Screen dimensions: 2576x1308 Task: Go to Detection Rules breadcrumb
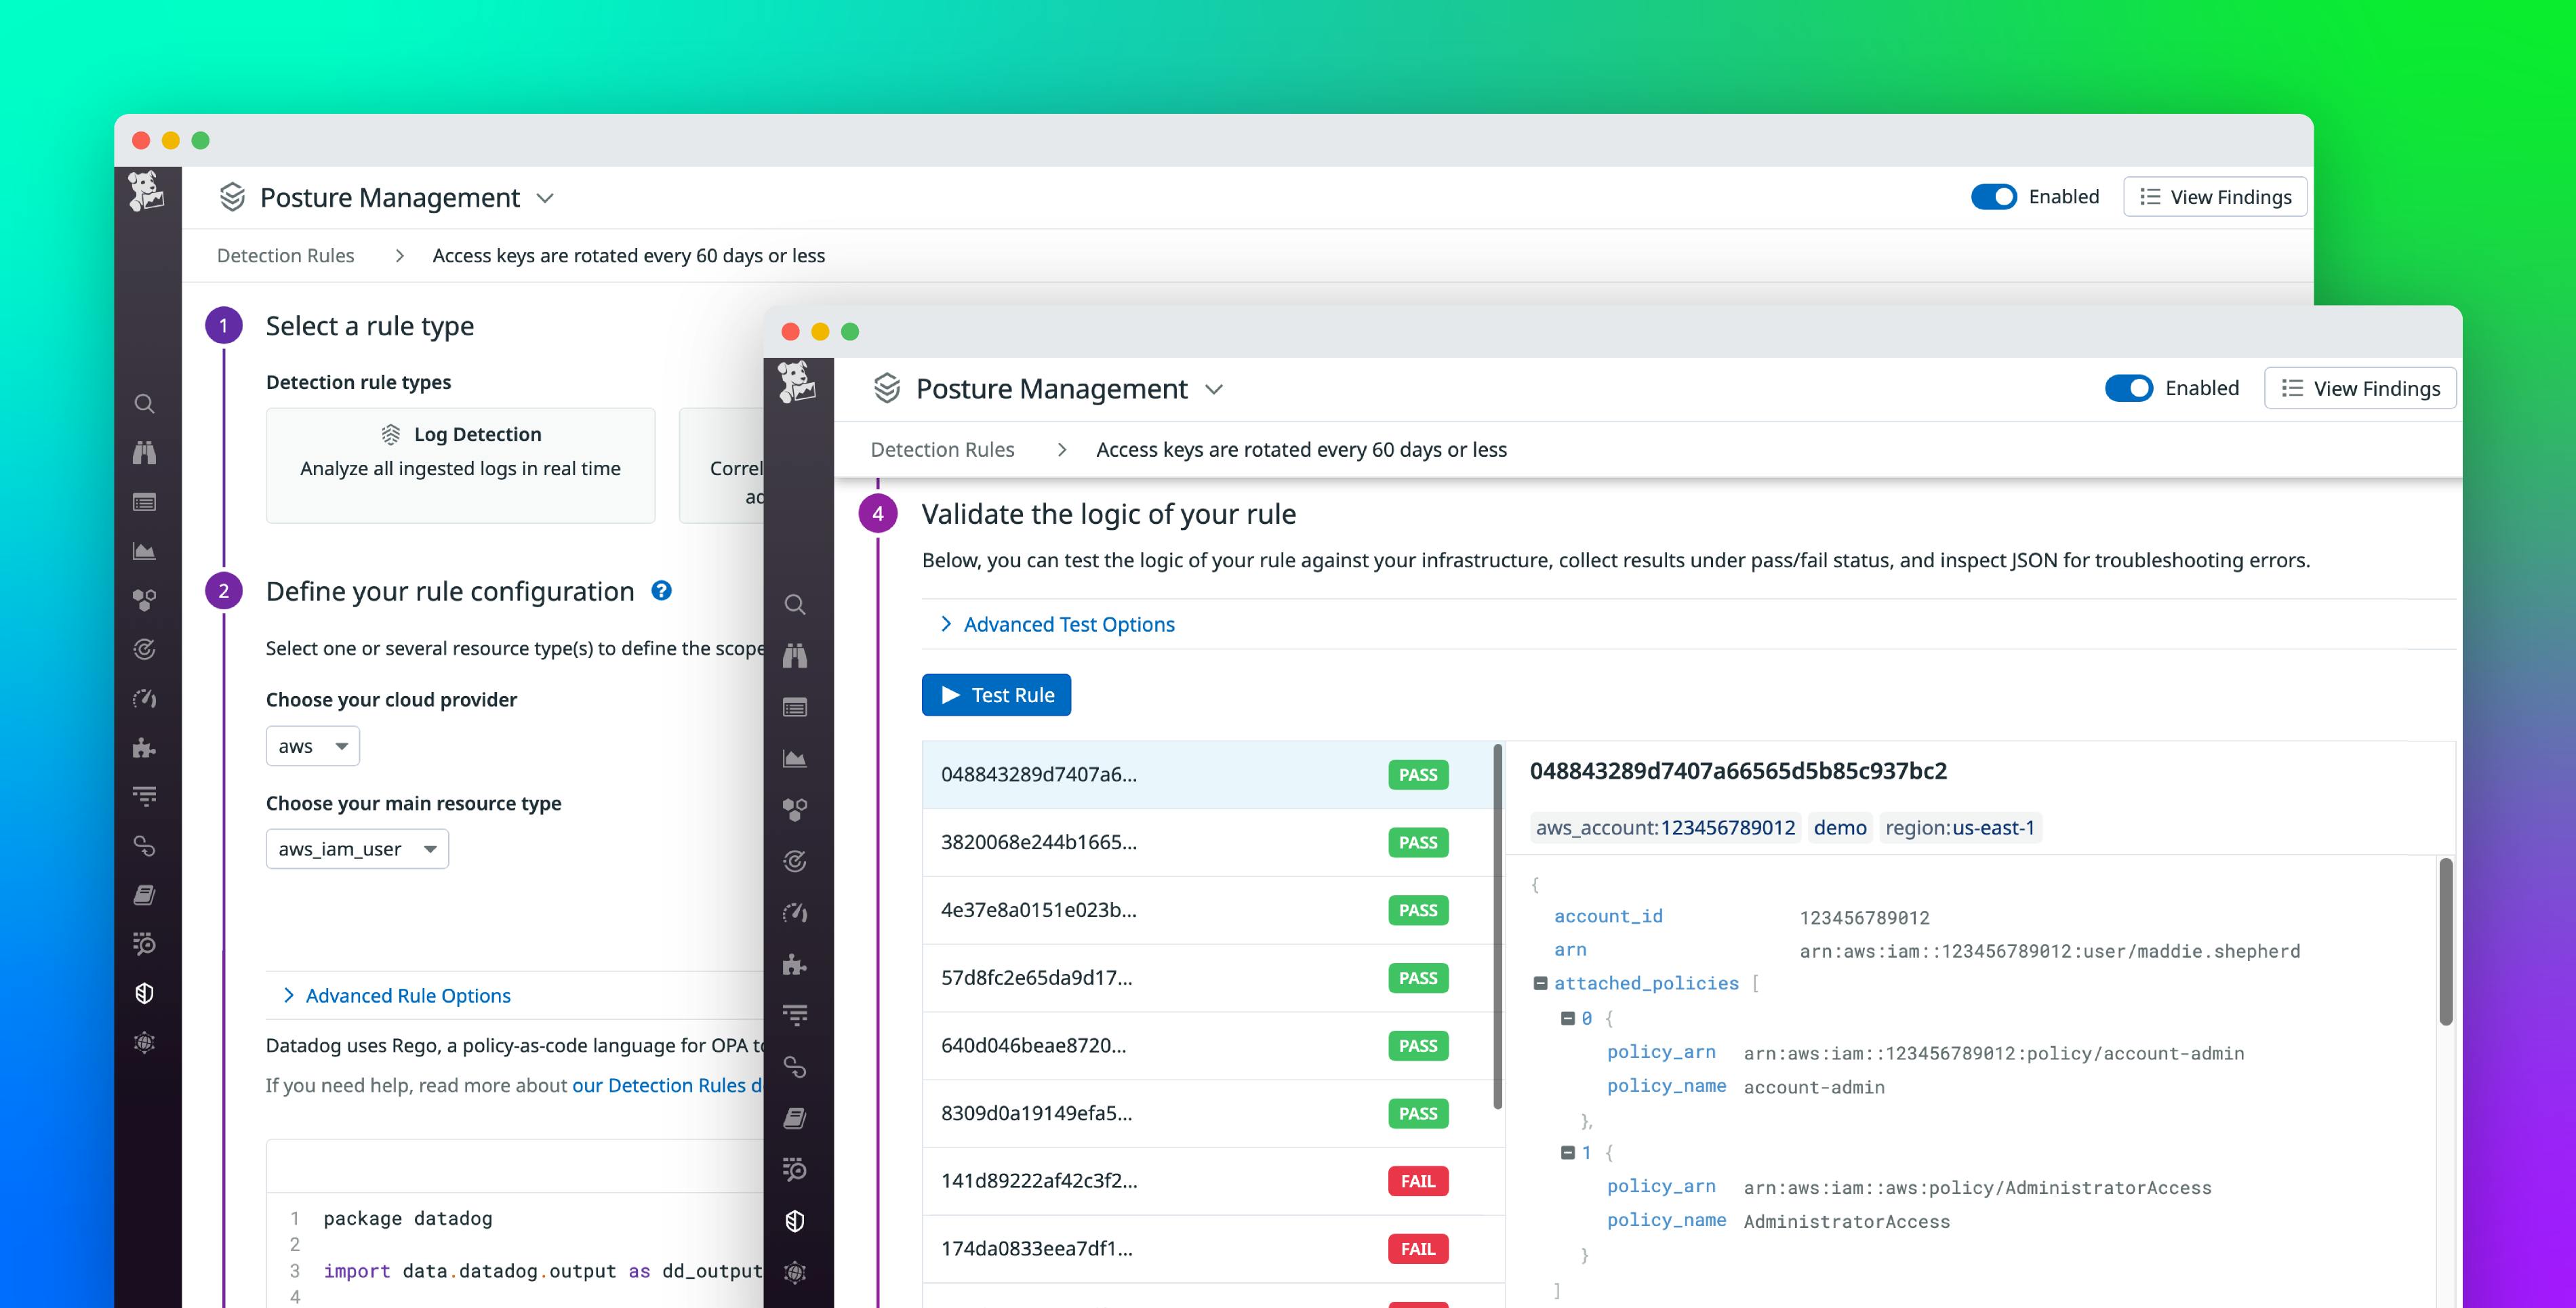(942, 449)
